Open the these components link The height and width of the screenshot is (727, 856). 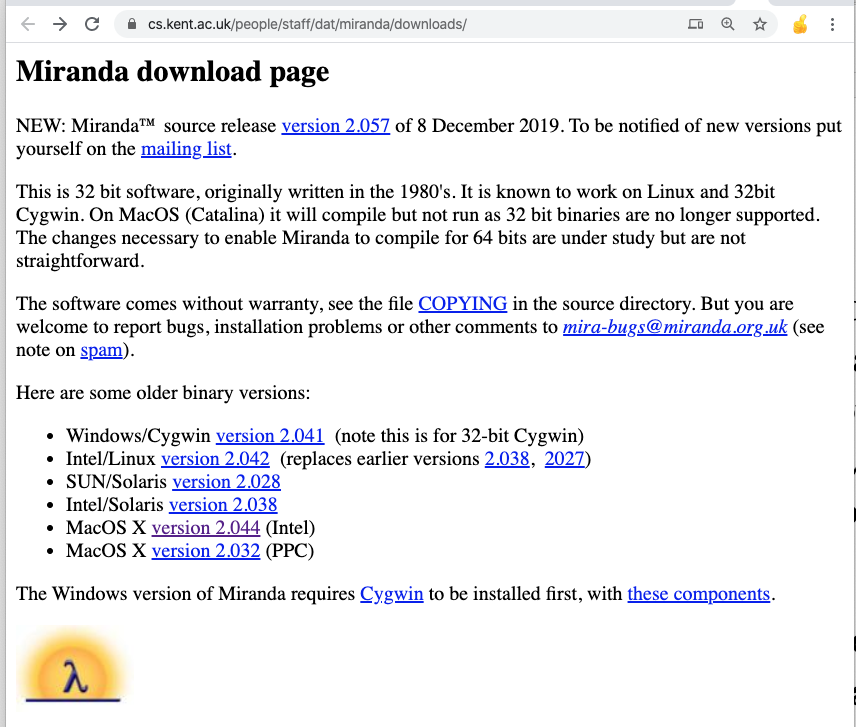pyautogui.click(x=699, y=594)
